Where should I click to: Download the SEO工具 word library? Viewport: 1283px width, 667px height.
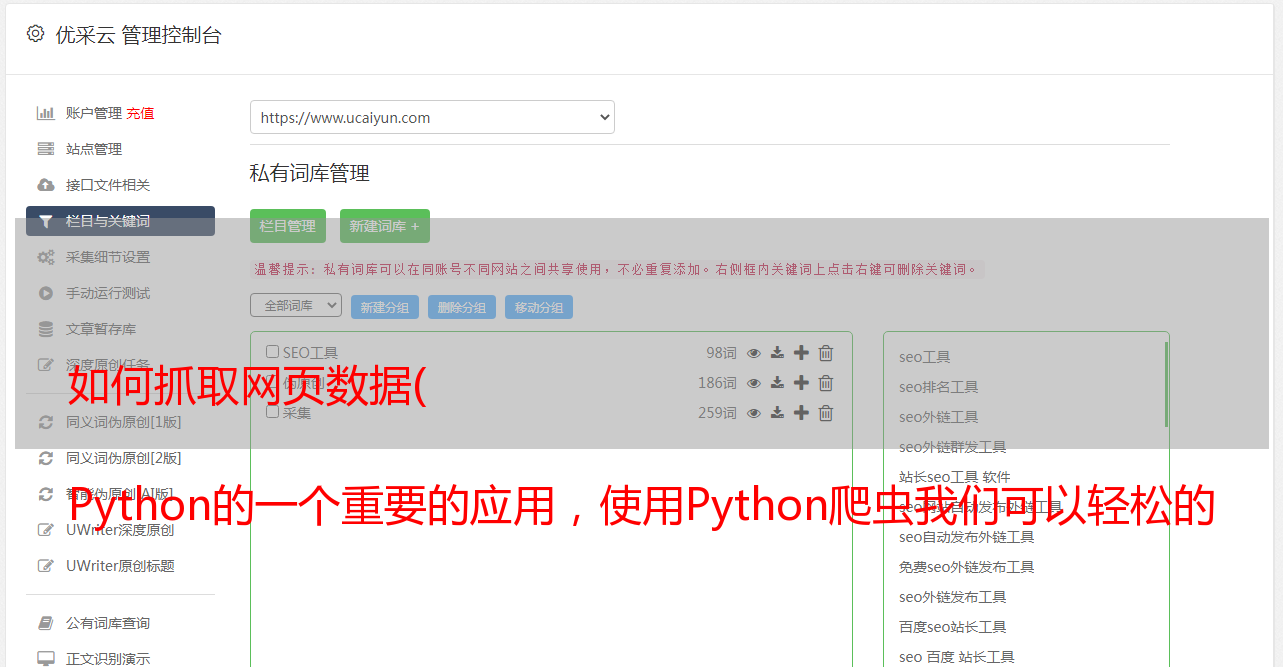point(777,353)
